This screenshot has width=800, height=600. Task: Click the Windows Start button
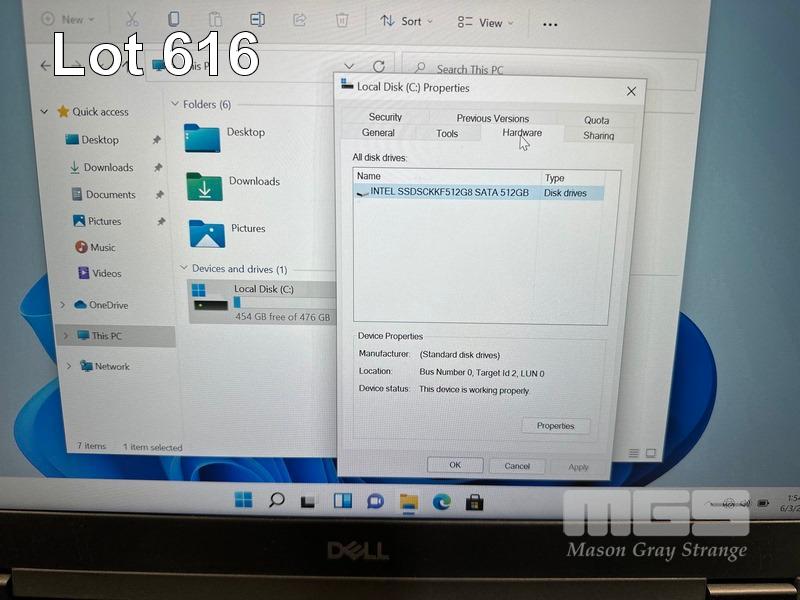(243, 500)
